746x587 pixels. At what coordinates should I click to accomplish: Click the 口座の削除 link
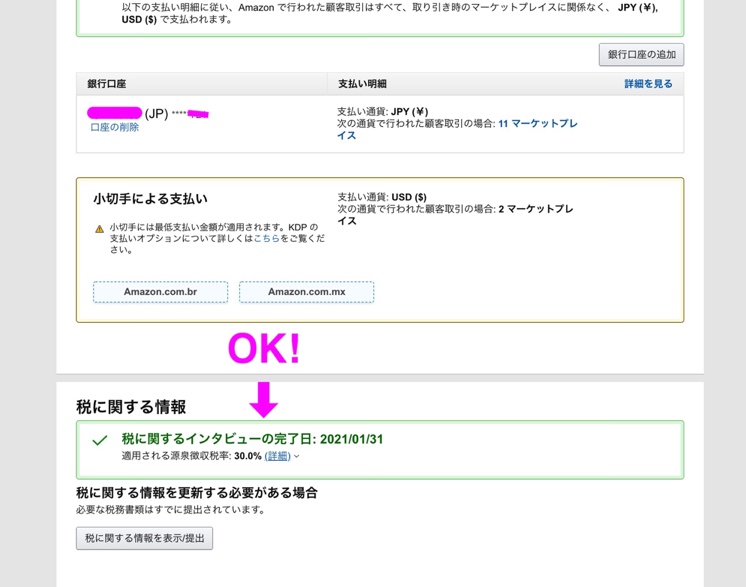point(115,128)
